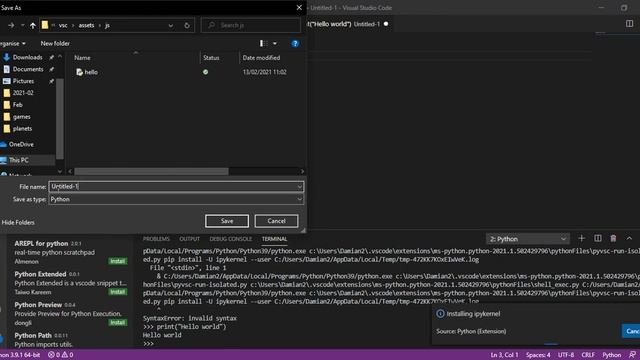Close the Save As dialog
This screenshot has width=640, height=360.
pyautogui.click(x=299, y=8)
